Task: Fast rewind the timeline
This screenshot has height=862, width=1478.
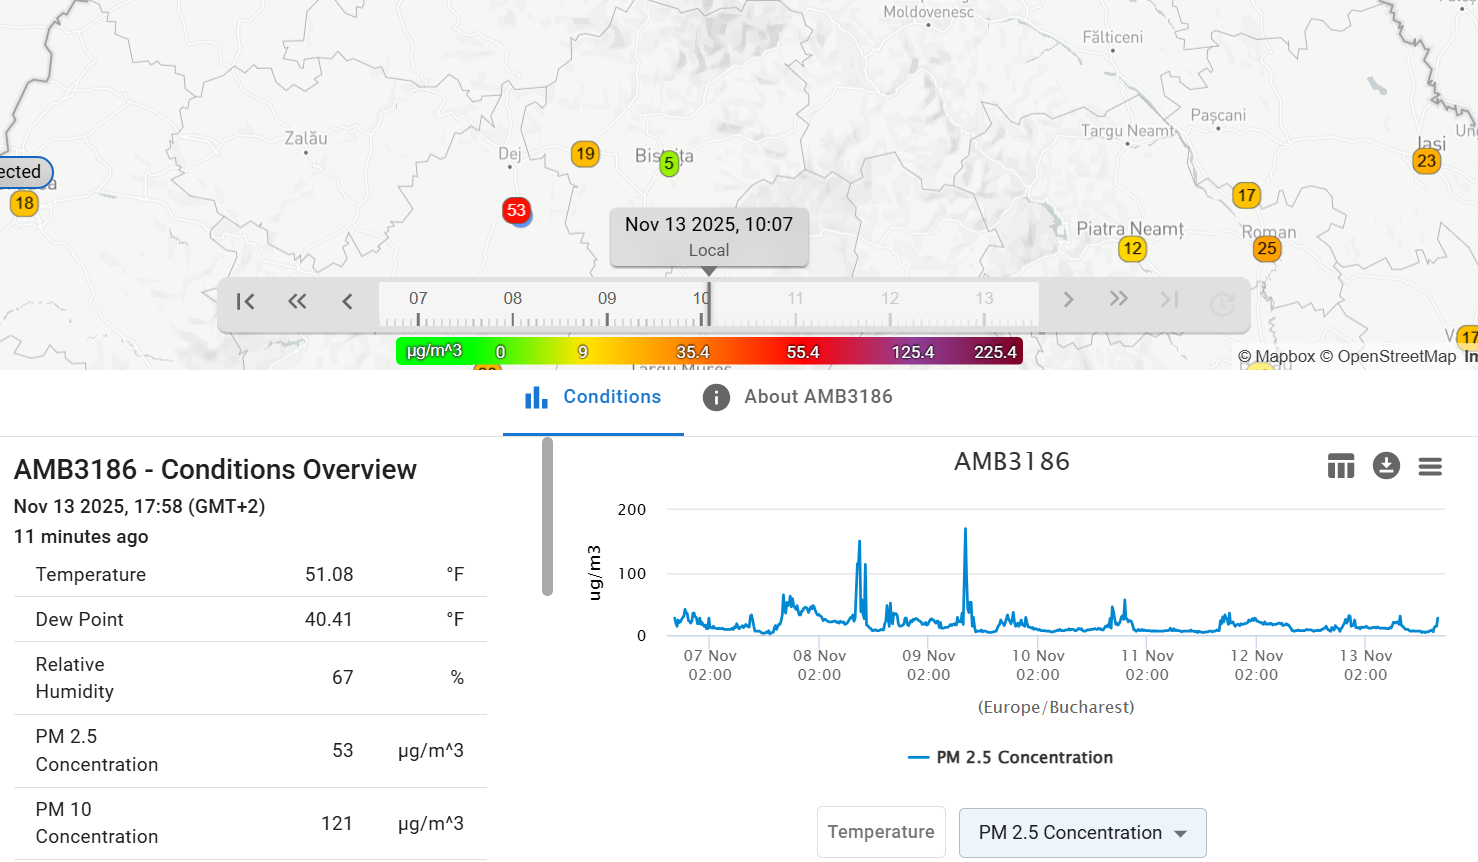Action: 296,300
